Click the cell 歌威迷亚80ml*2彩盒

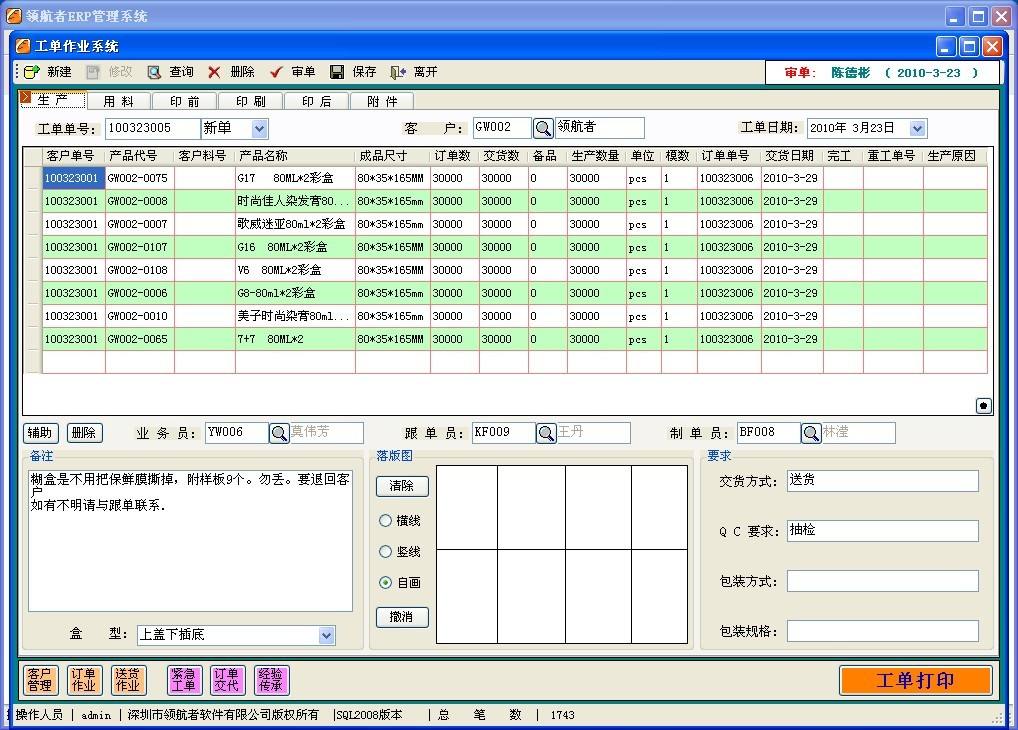coord(294,224)
